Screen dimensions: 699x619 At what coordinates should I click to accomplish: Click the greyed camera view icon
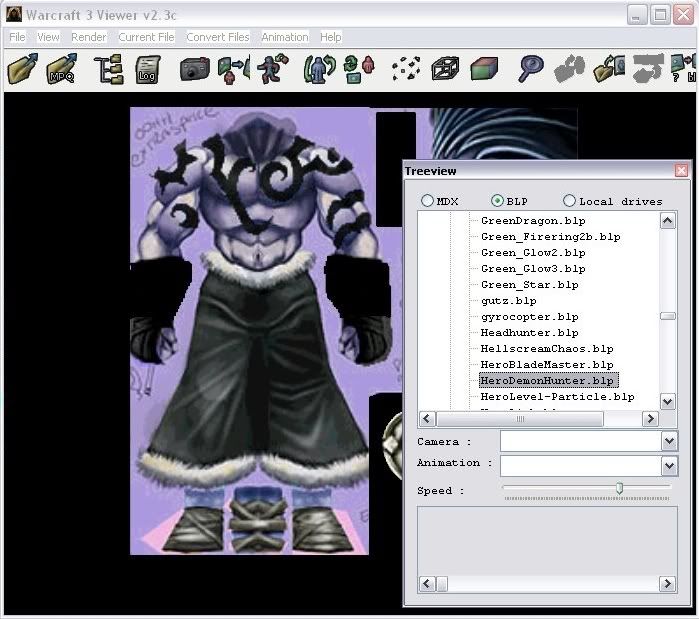coord(569,69)
